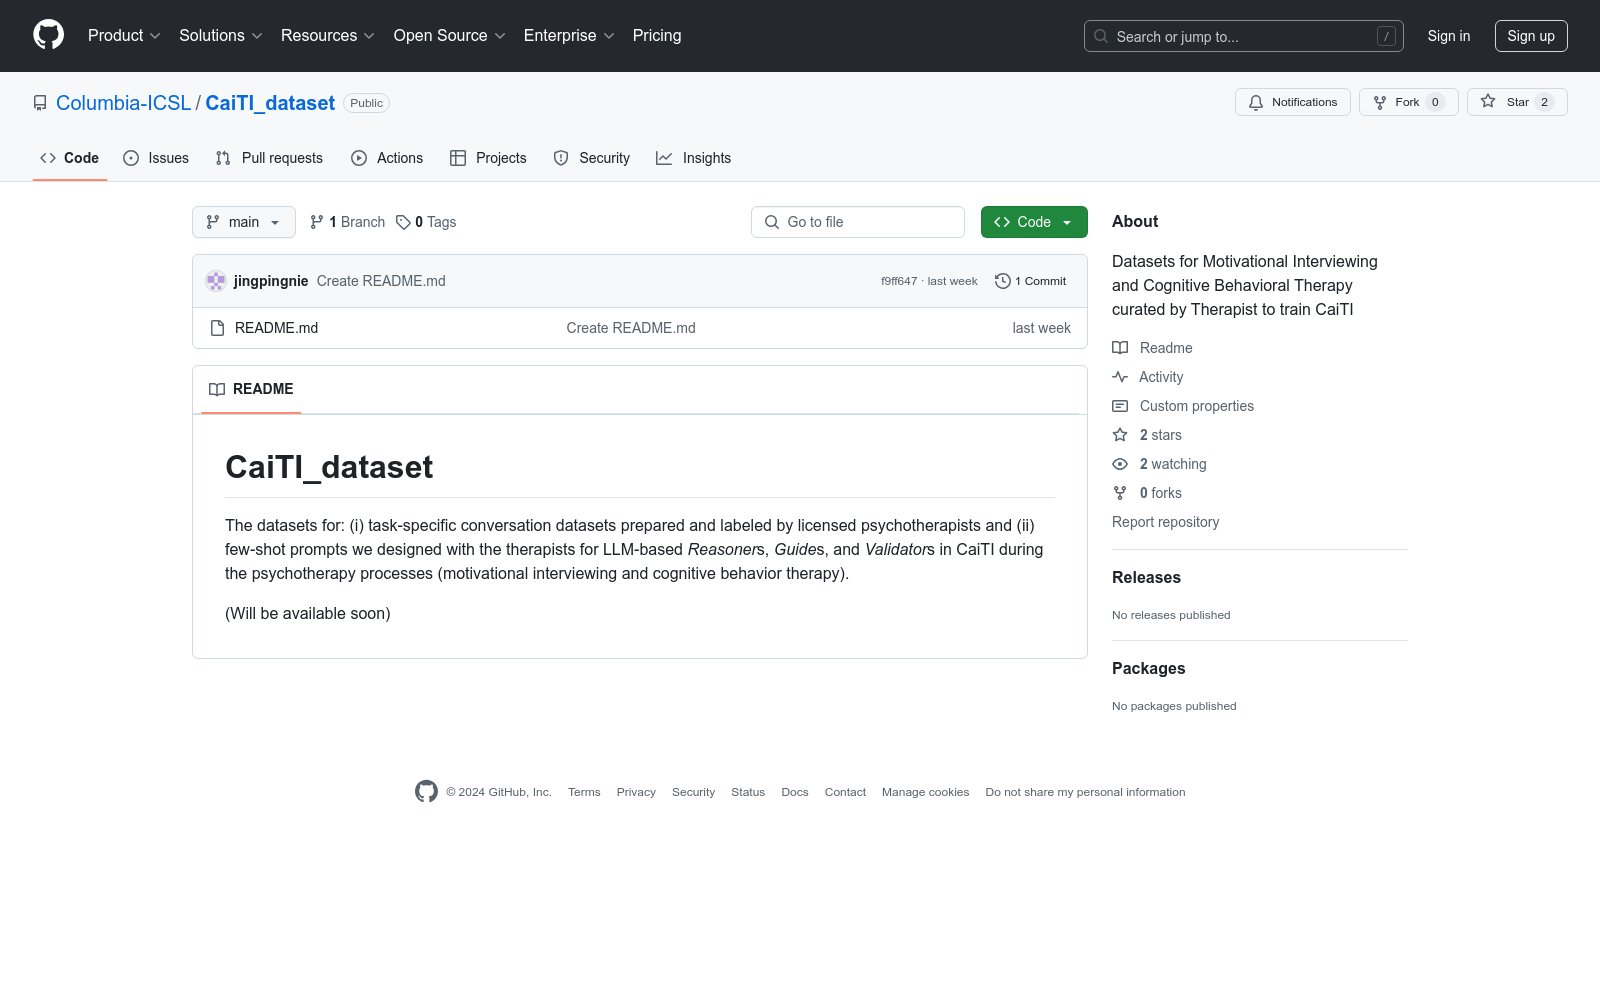Open the Releases section heading

click(1146, 578)
